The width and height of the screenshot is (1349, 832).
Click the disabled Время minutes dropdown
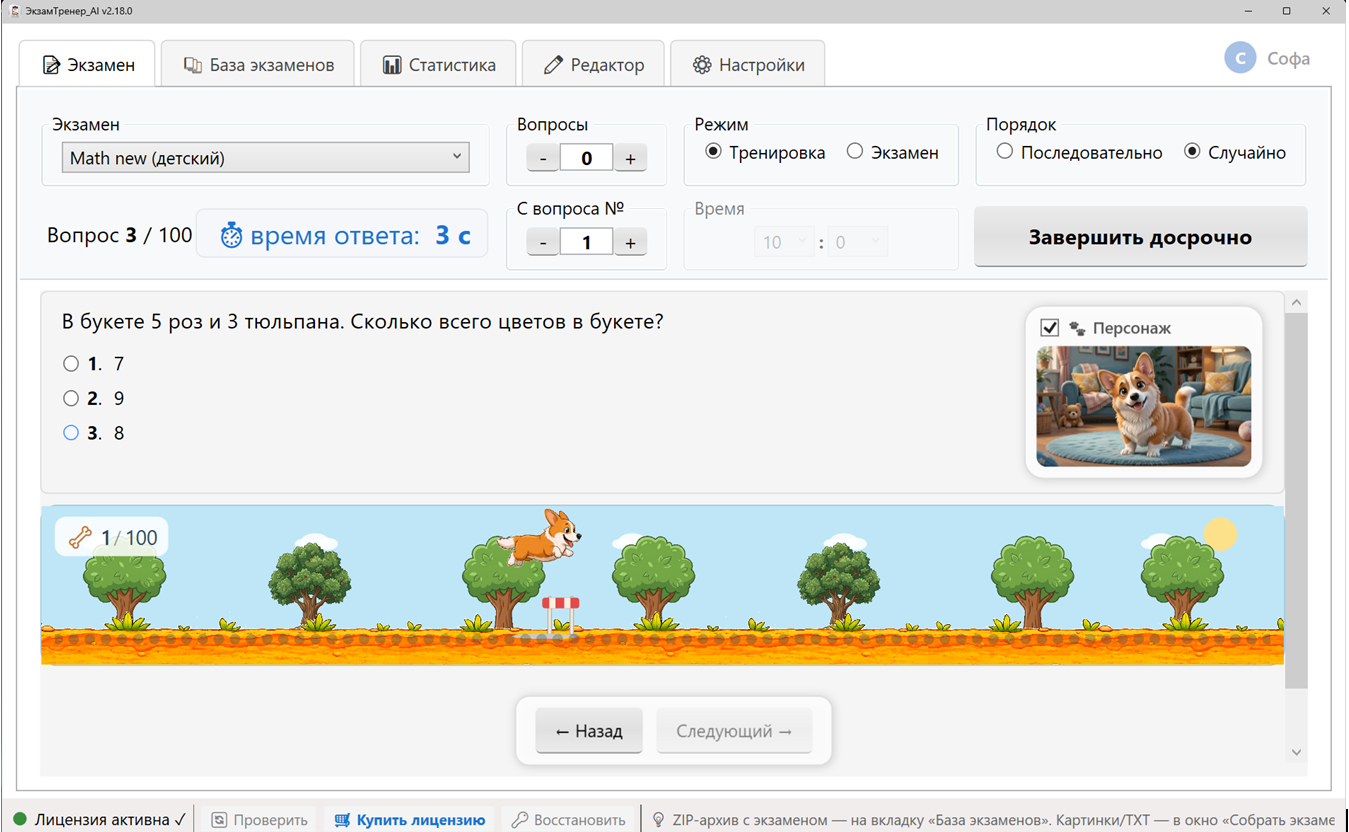point(783,242)
